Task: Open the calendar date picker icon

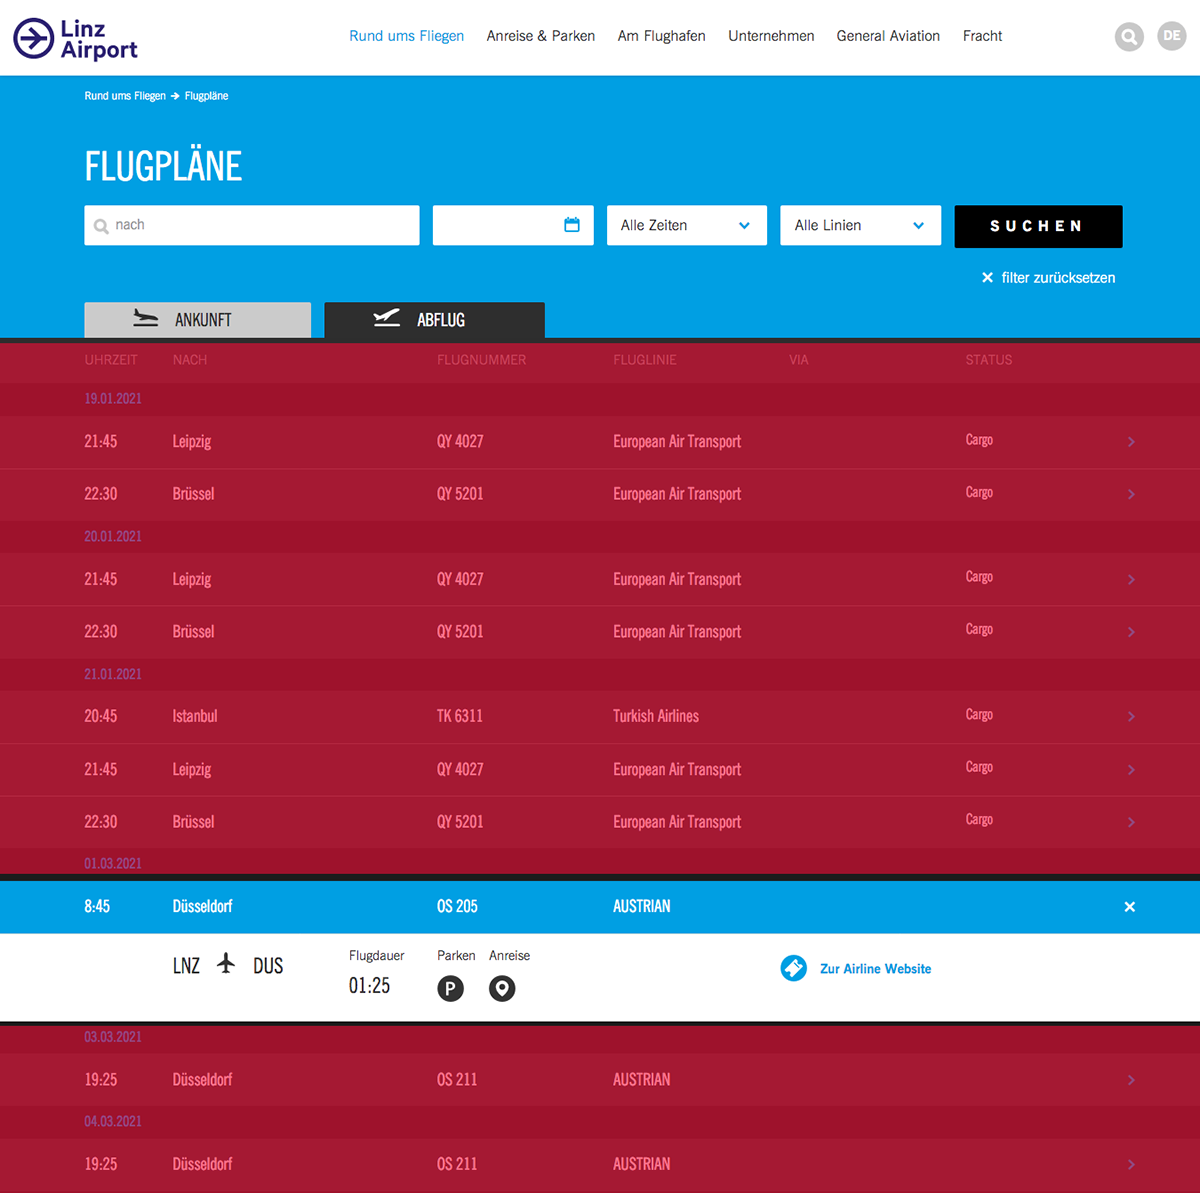Action: (x=572, y=225)
